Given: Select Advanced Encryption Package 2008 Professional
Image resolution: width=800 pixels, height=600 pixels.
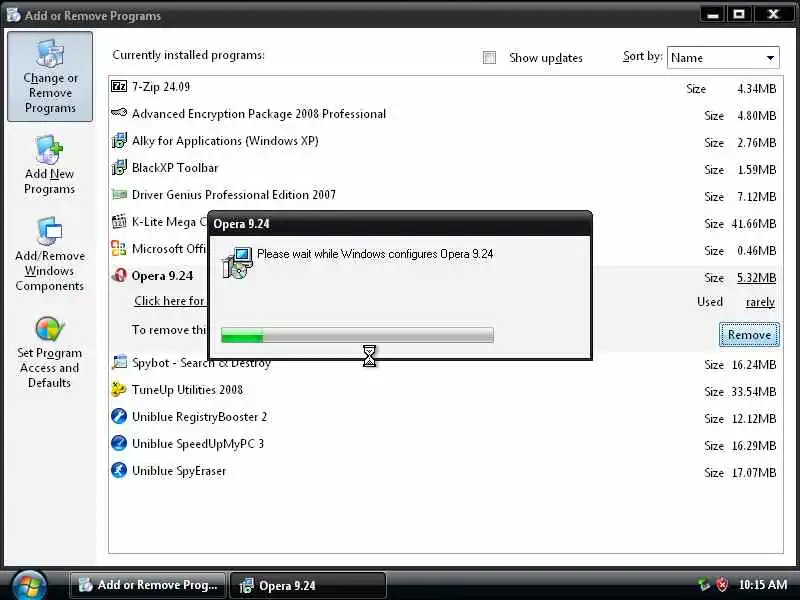Looking at the screenshot, I should pos(259,114).
